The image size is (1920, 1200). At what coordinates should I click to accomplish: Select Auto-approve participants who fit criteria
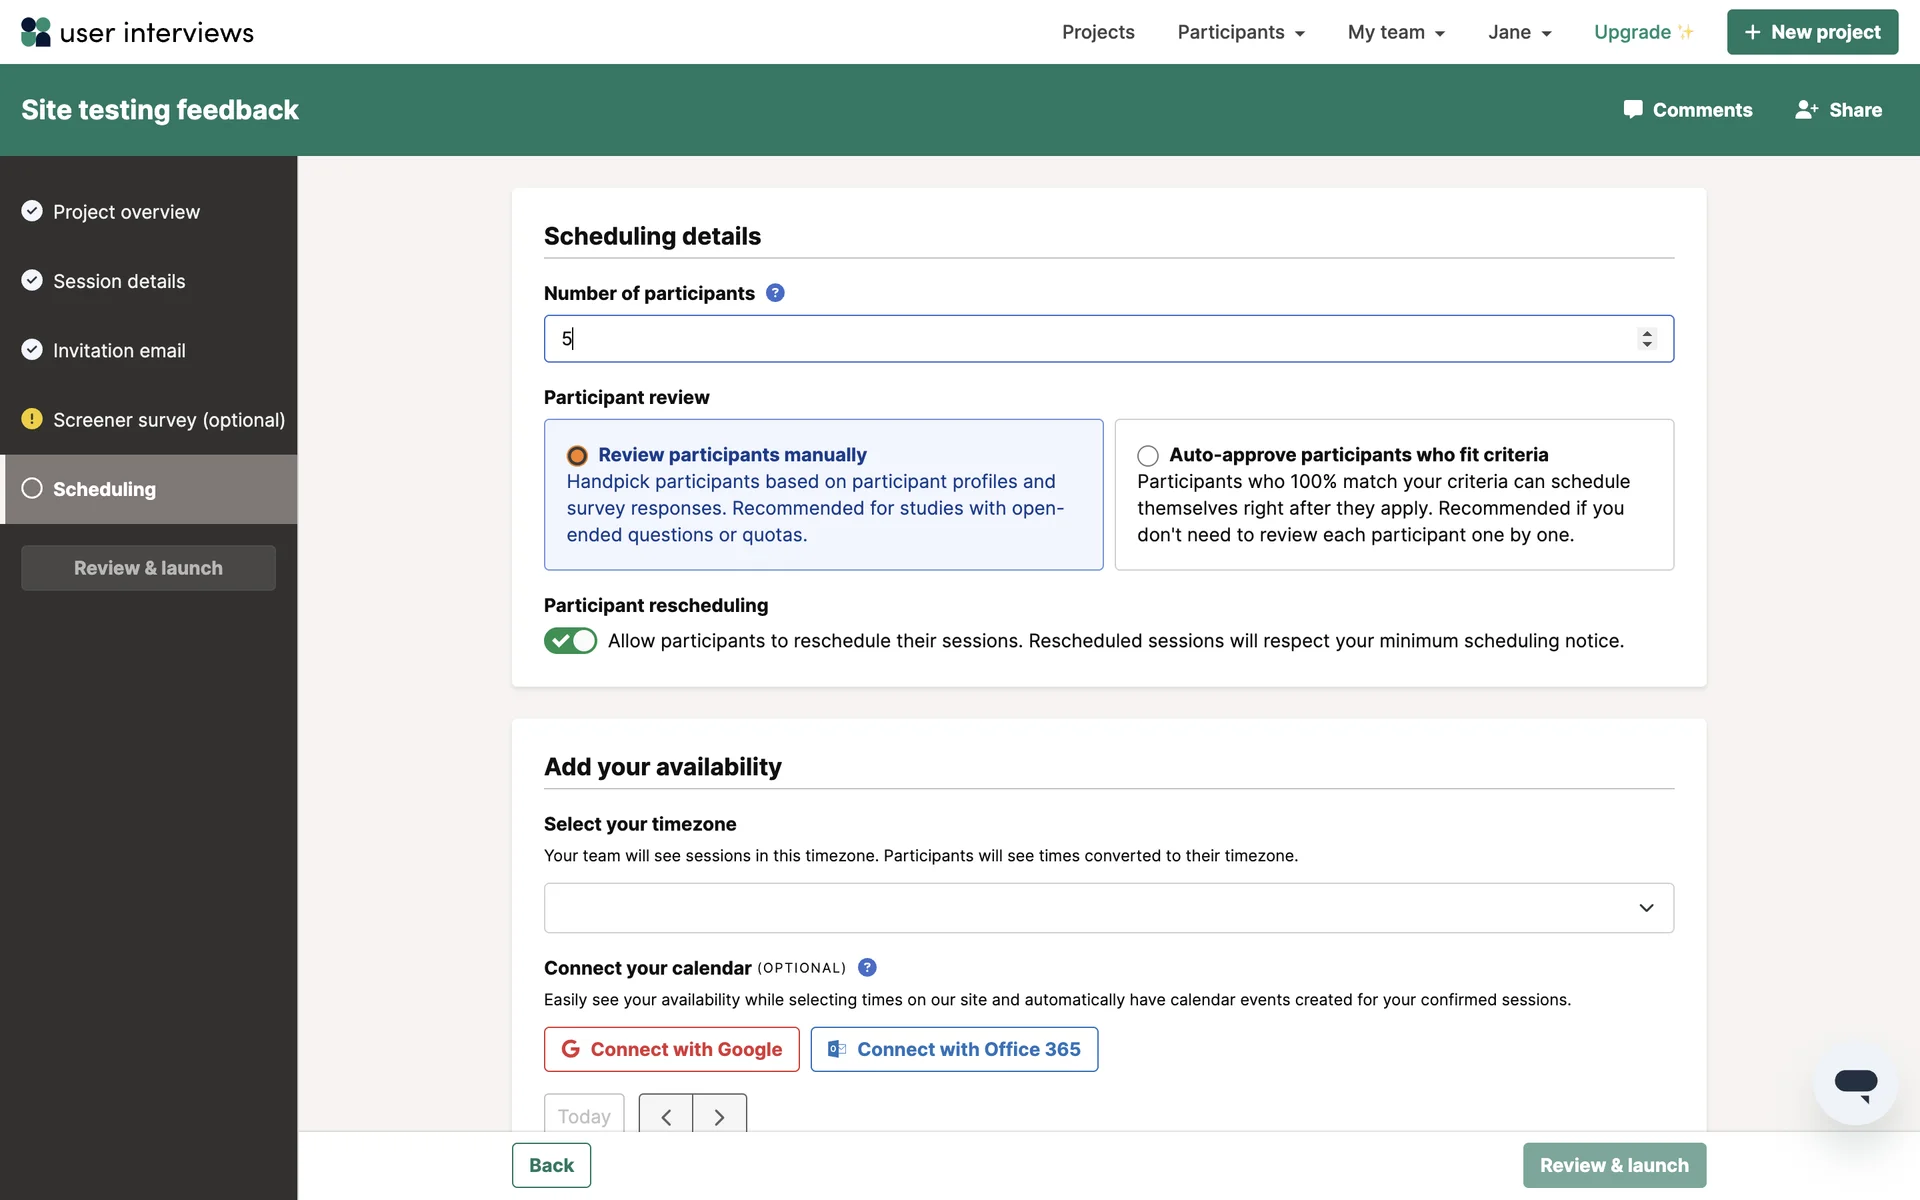click(1148, 456)
